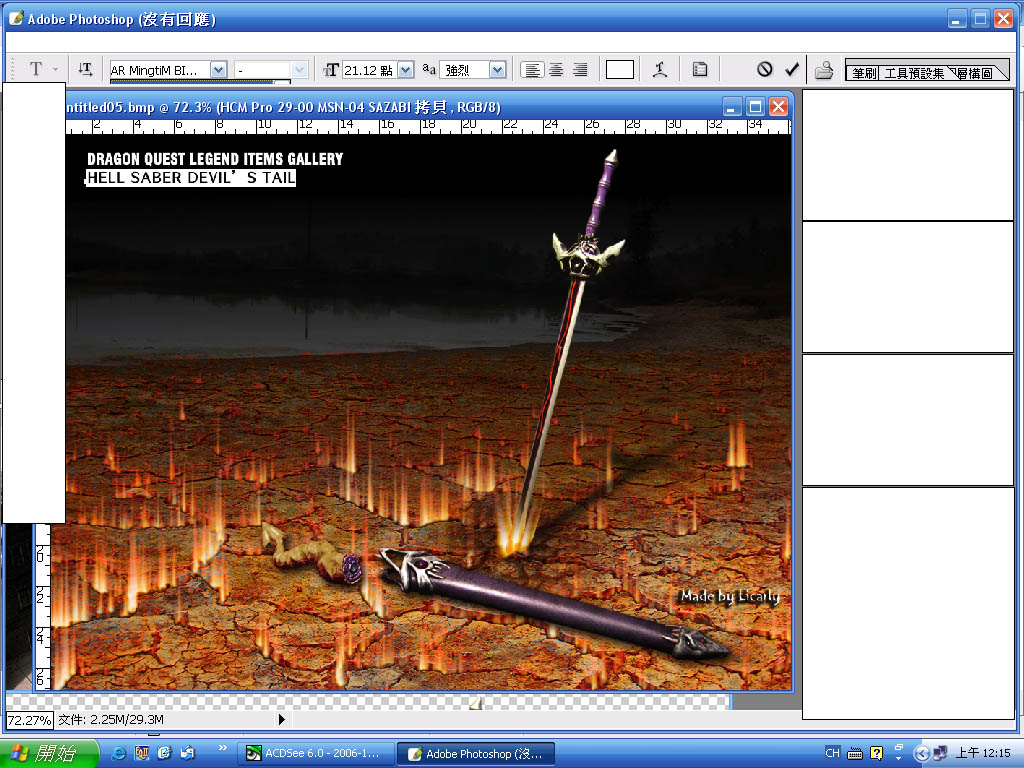The image size is (1024, 768).
Task: Switch to the 筆刷 palette tab
Action: pos(864,73)
